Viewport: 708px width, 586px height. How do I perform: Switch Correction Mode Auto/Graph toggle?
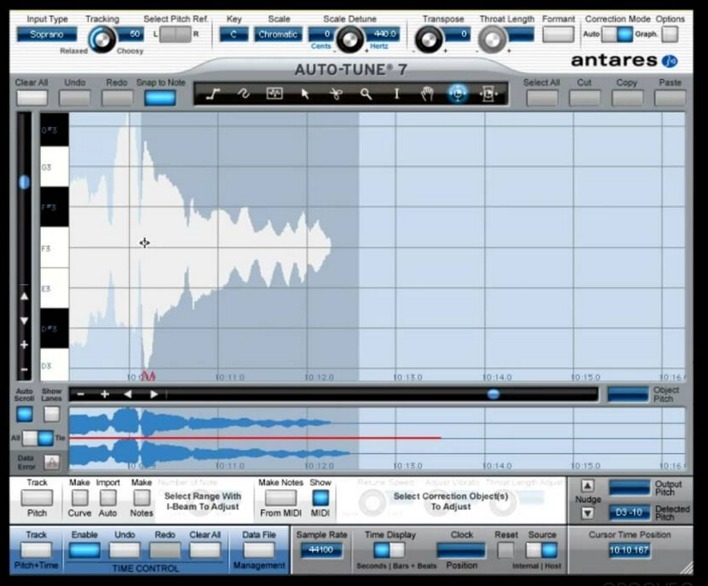coord(617,34)
